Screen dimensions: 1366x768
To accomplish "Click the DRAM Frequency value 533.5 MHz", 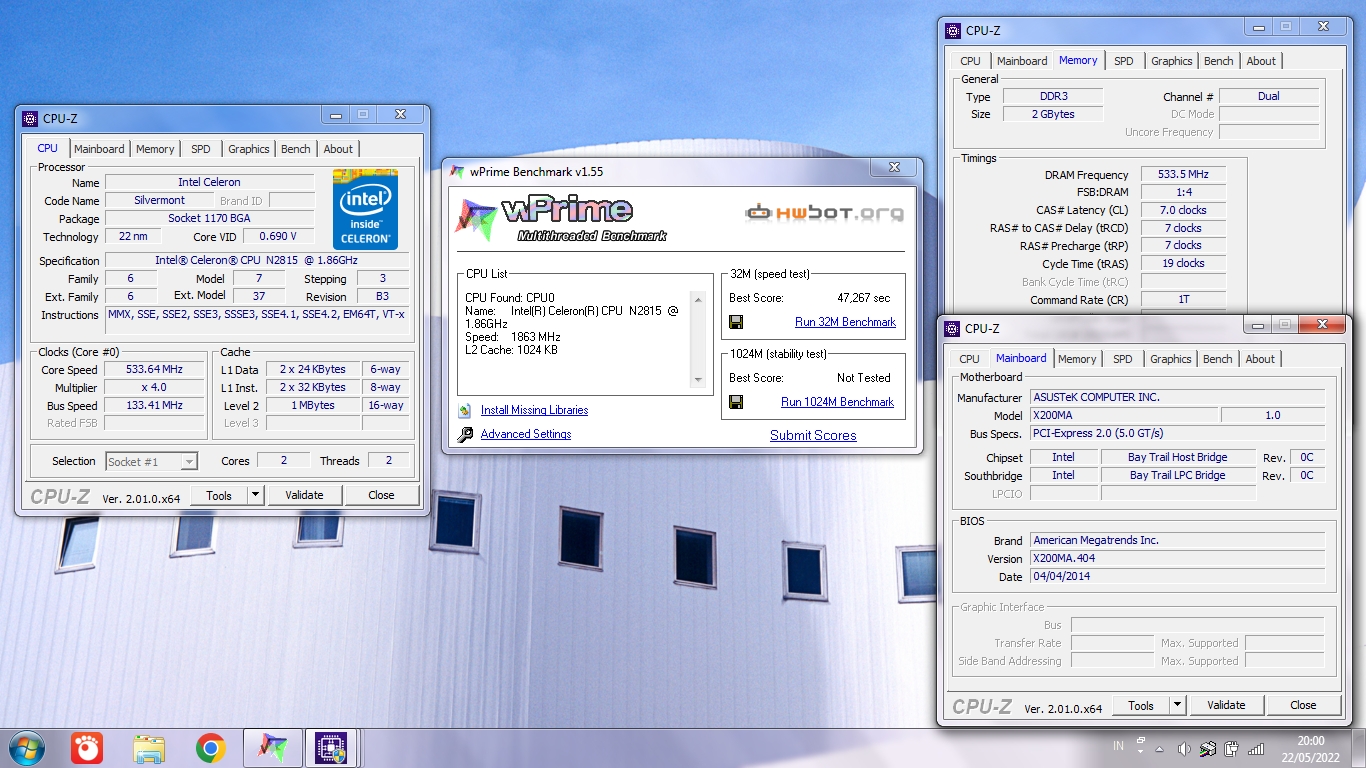I will coord(1183,175).
